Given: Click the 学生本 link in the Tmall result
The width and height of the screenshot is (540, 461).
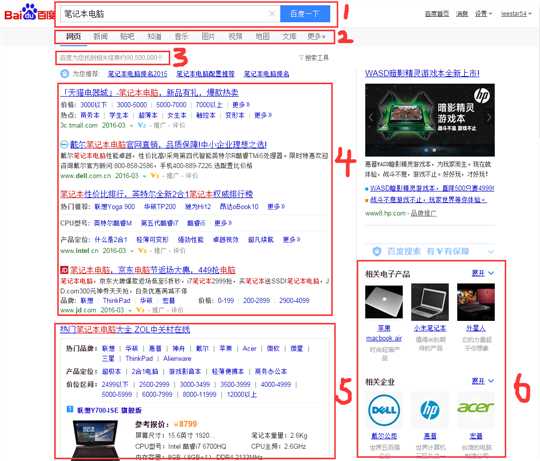Looking at the screenshot, I should 119,115.
